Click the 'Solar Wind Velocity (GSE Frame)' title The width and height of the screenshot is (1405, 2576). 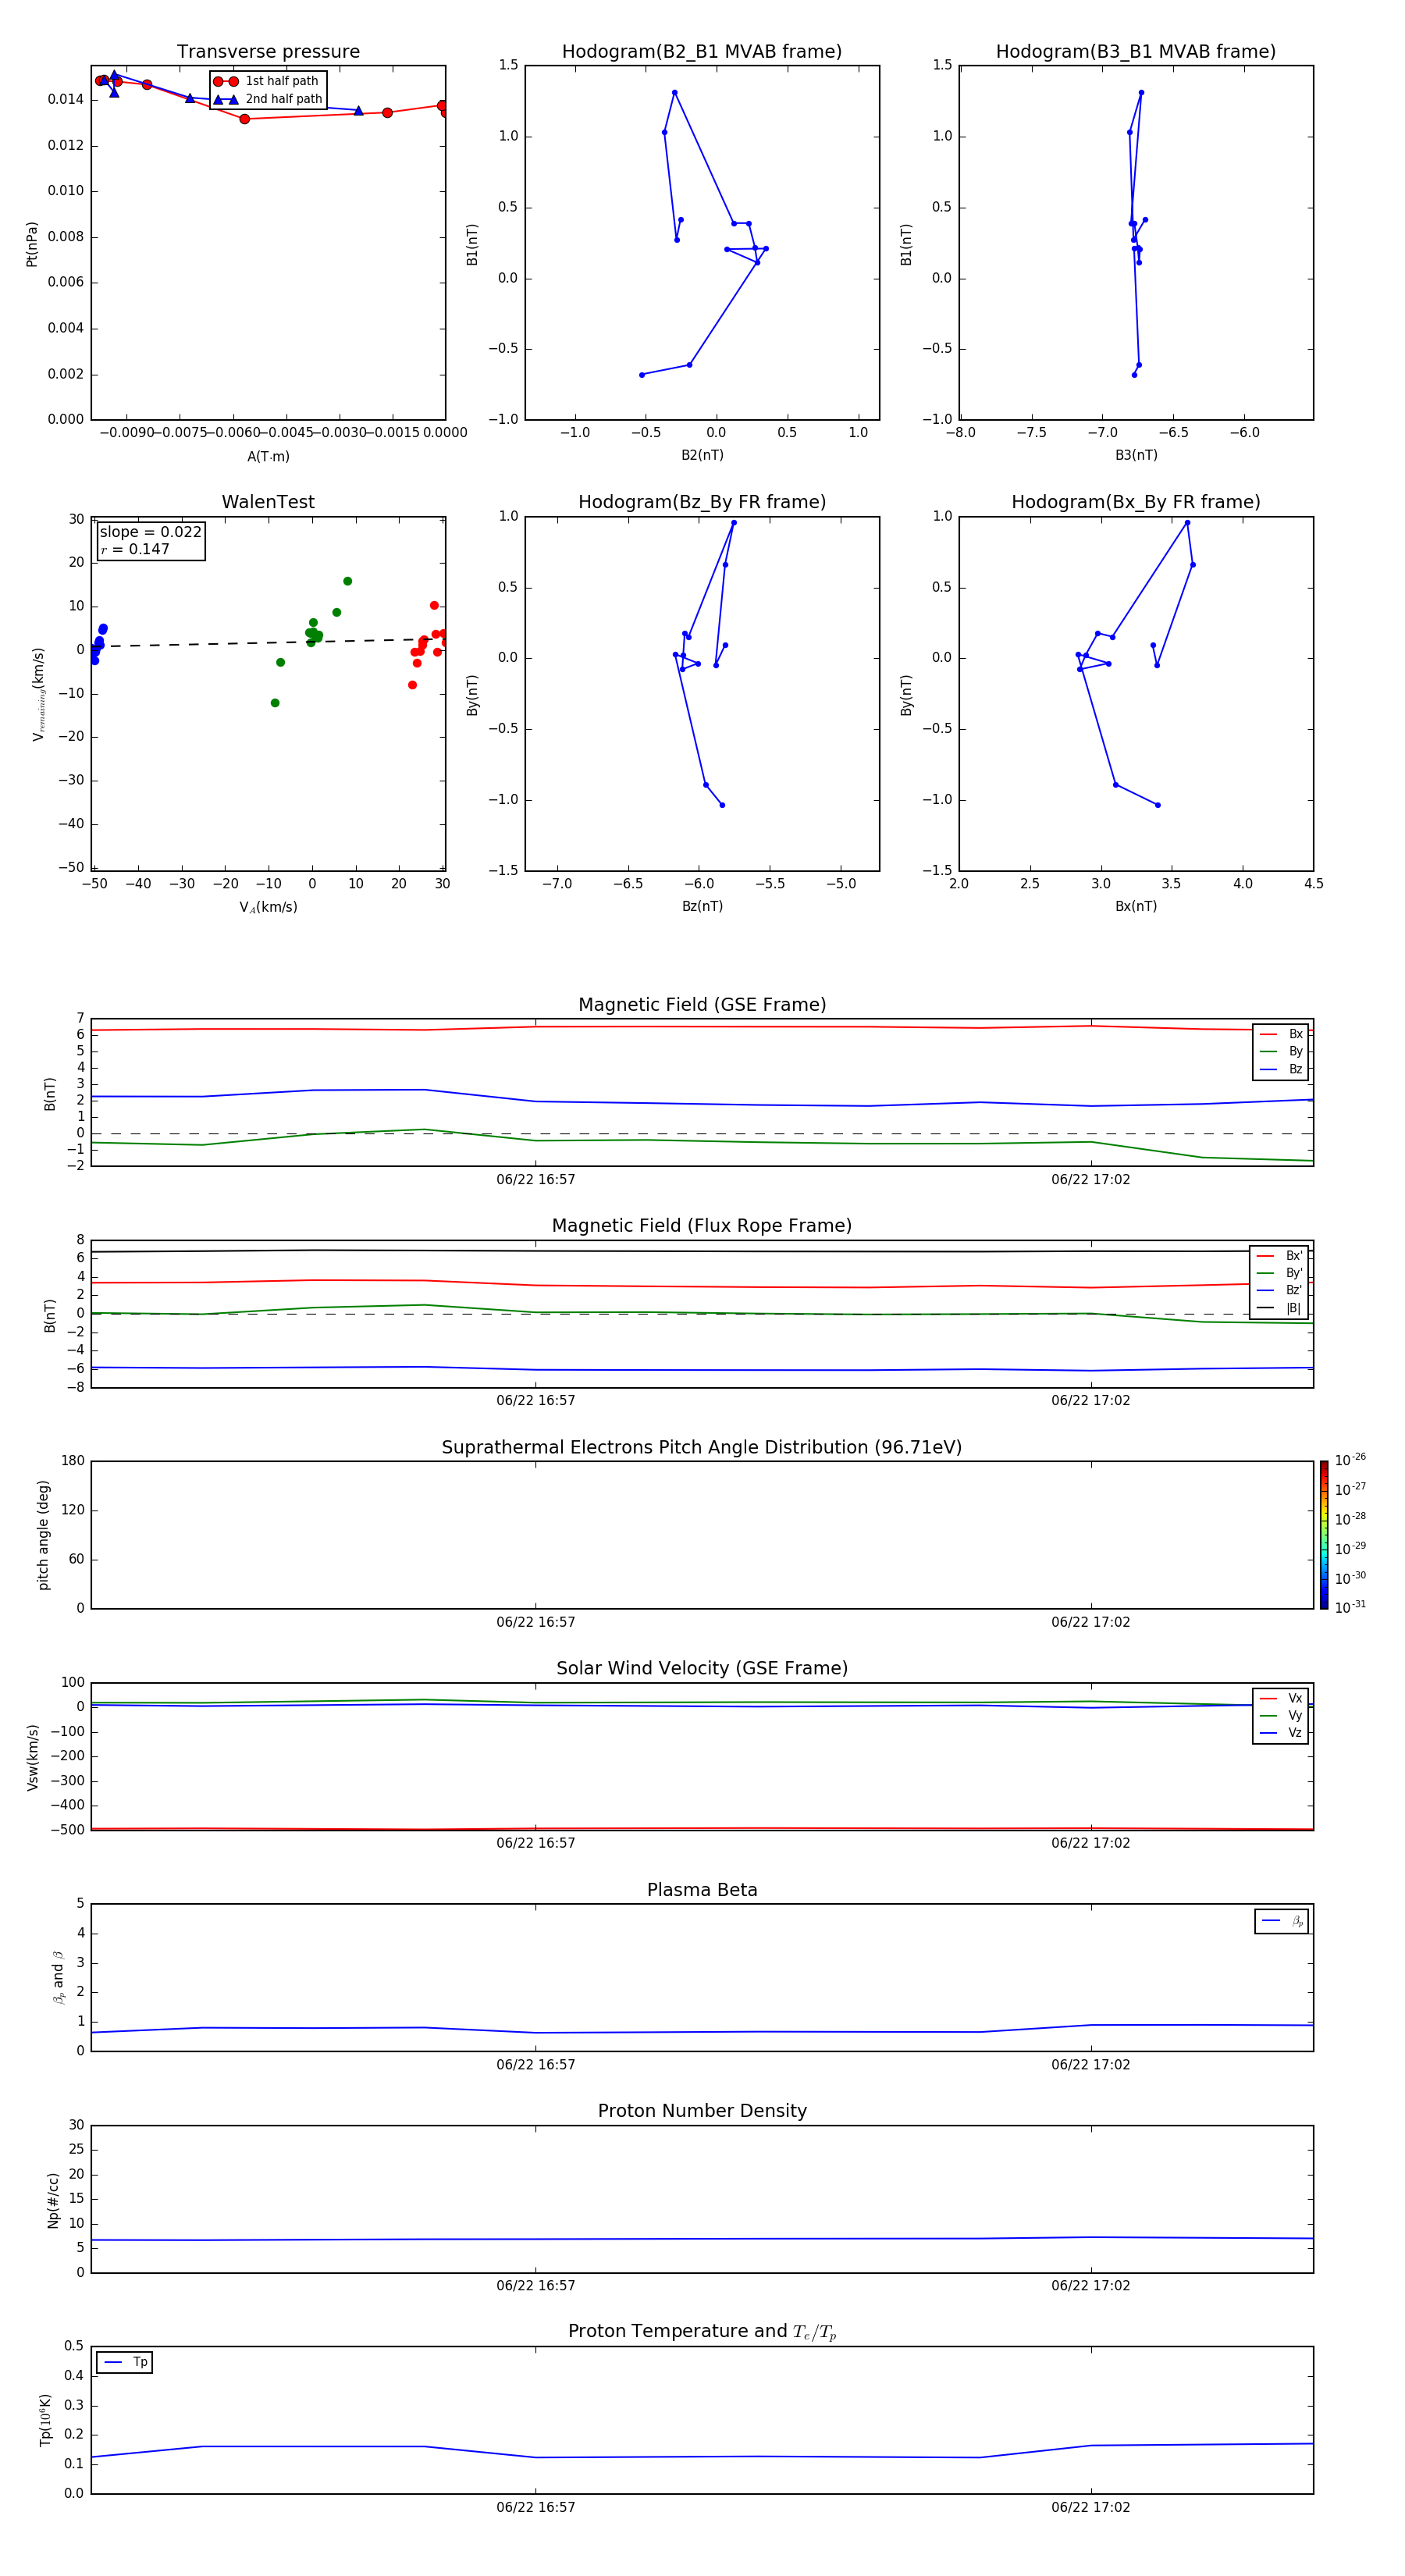[702, 1668]
